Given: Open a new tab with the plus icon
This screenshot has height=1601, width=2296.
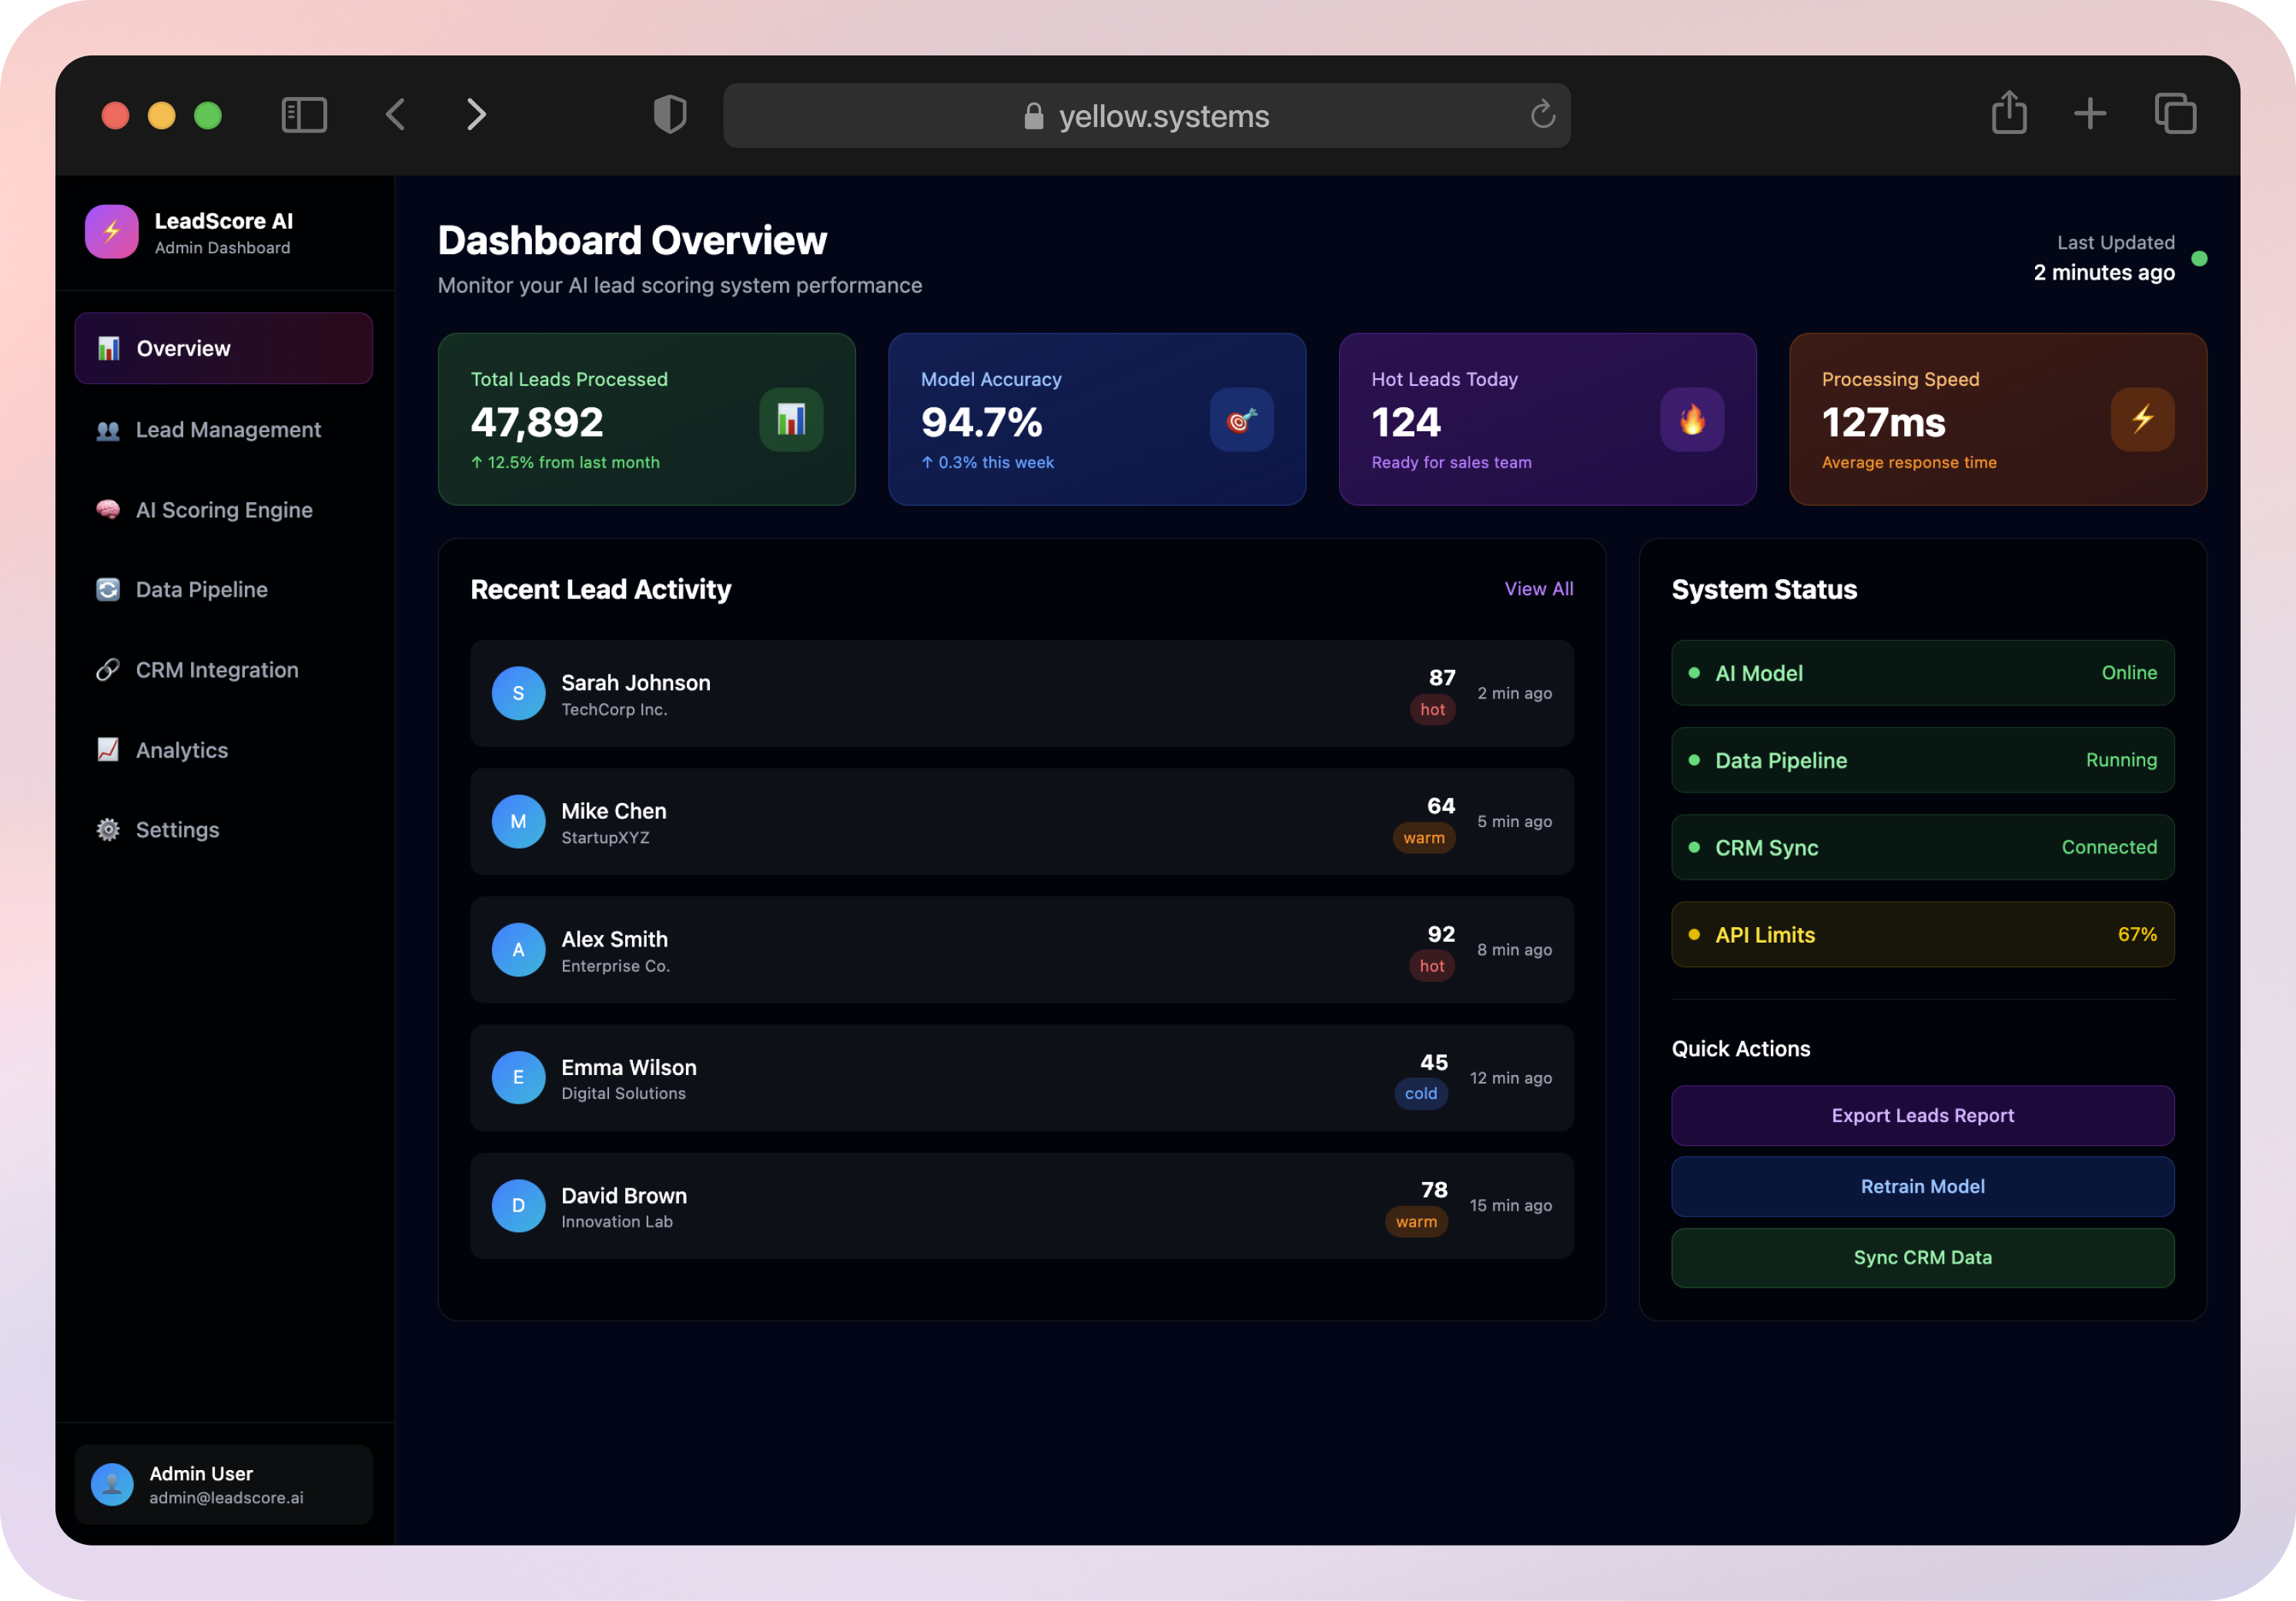Looking at the screenshot, I should pos(2090,113).
